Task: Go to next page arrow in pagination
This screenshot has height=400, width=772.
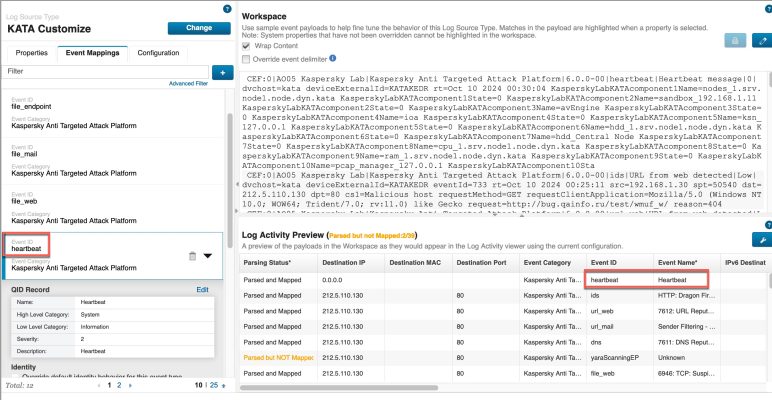Action: [x=130, y=385]
